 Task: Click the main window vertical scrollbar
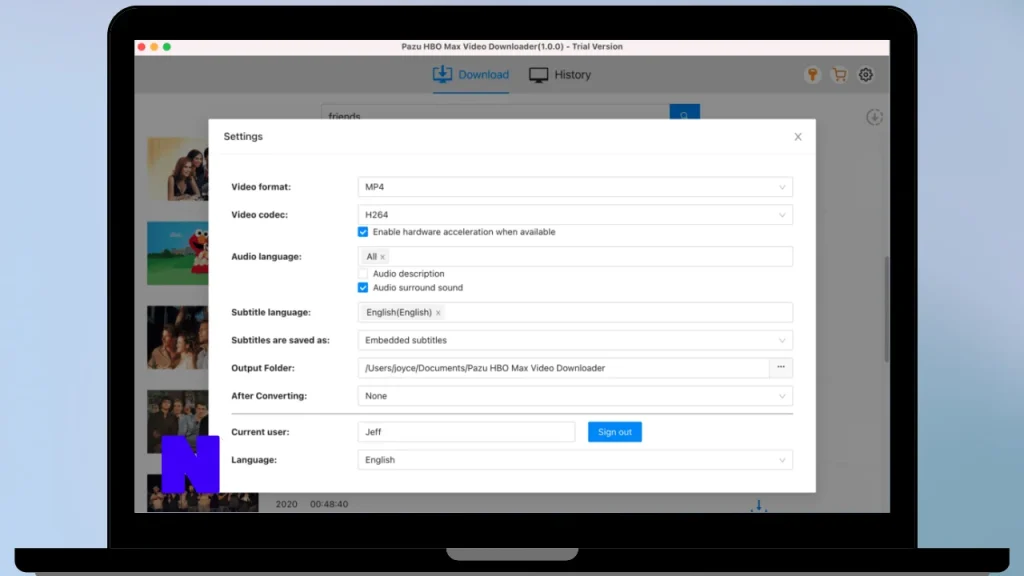pos(886,308)
